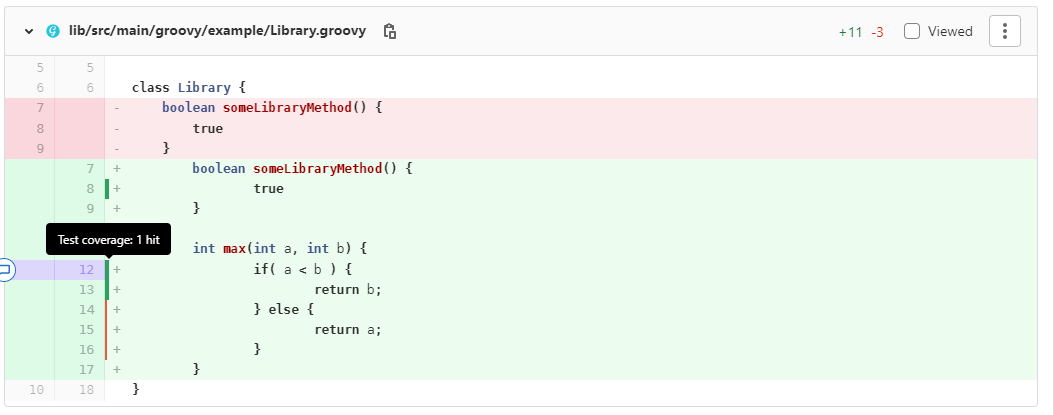The image size is (1054, 415).
Task: Click the -3 deletions count
Action: [x=877, y=32]
